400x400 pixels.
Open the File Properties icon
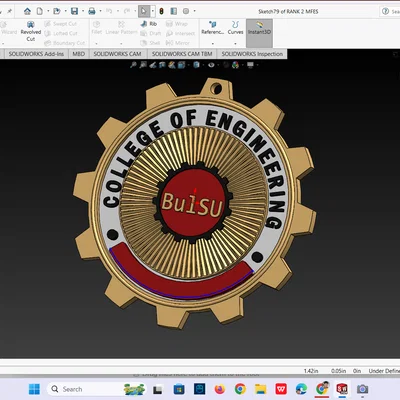coord(174,11)
